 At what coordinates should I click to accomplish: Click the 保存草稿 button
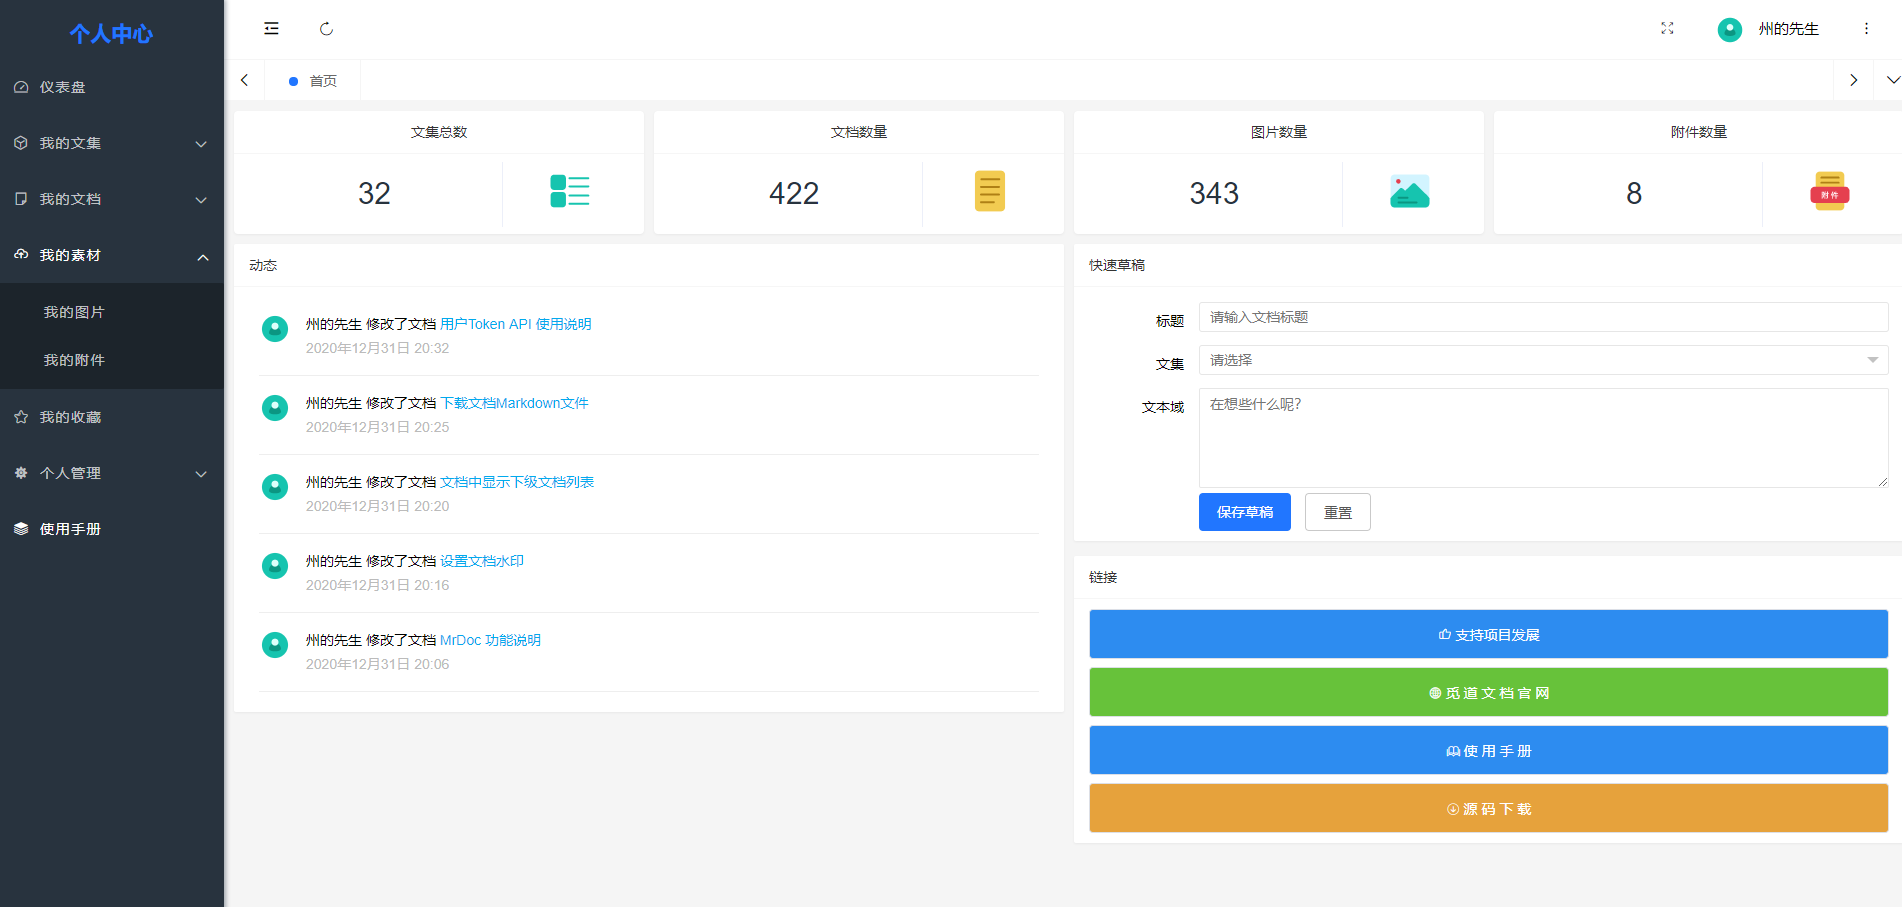1245,512
